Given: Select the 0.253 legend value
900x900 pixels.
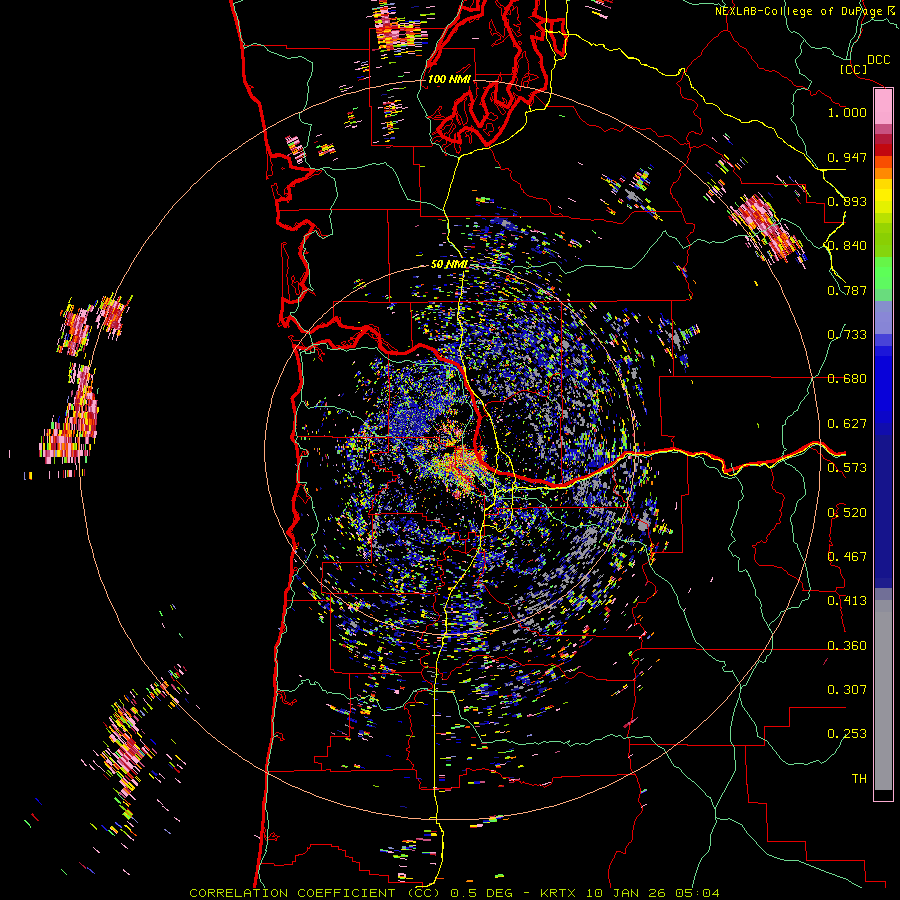Looking at the screenshot, I should [847, 734].
